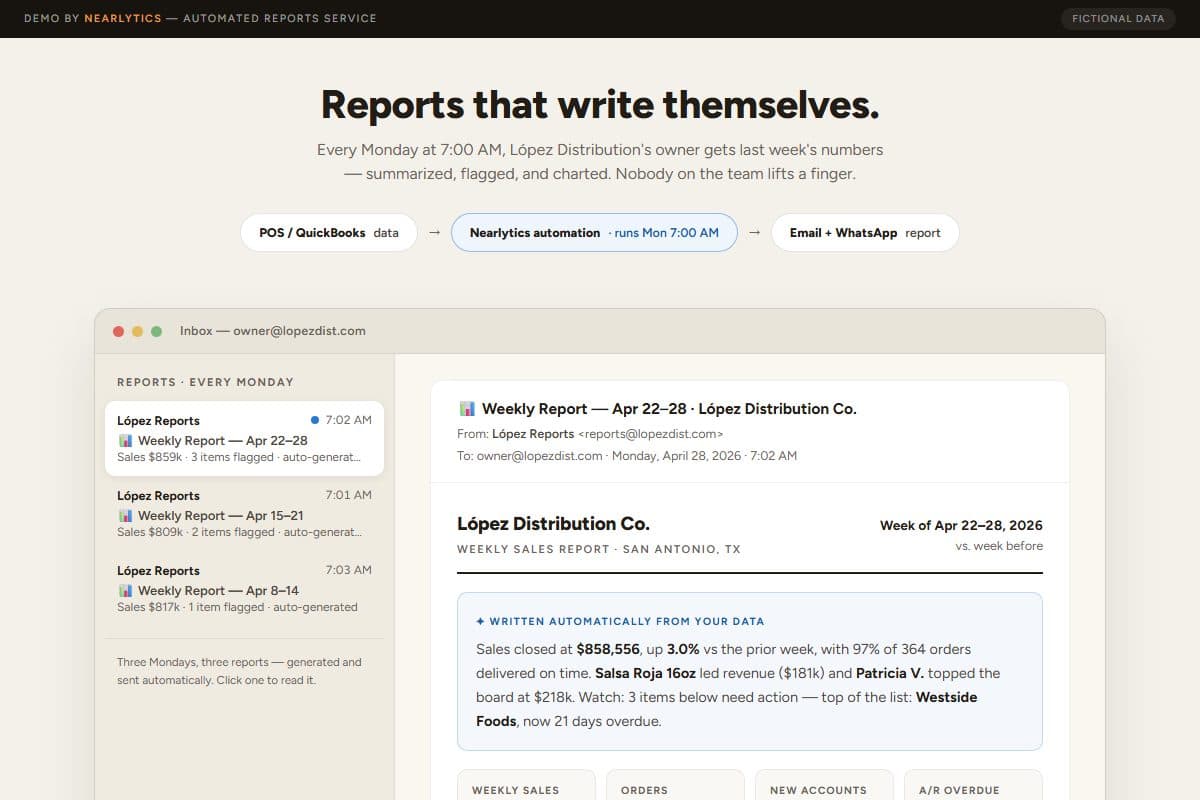Click the arrow between Nearlytics and Email pills
Viewport: 1200px width, 800px height.
click(x=754, y=232)
